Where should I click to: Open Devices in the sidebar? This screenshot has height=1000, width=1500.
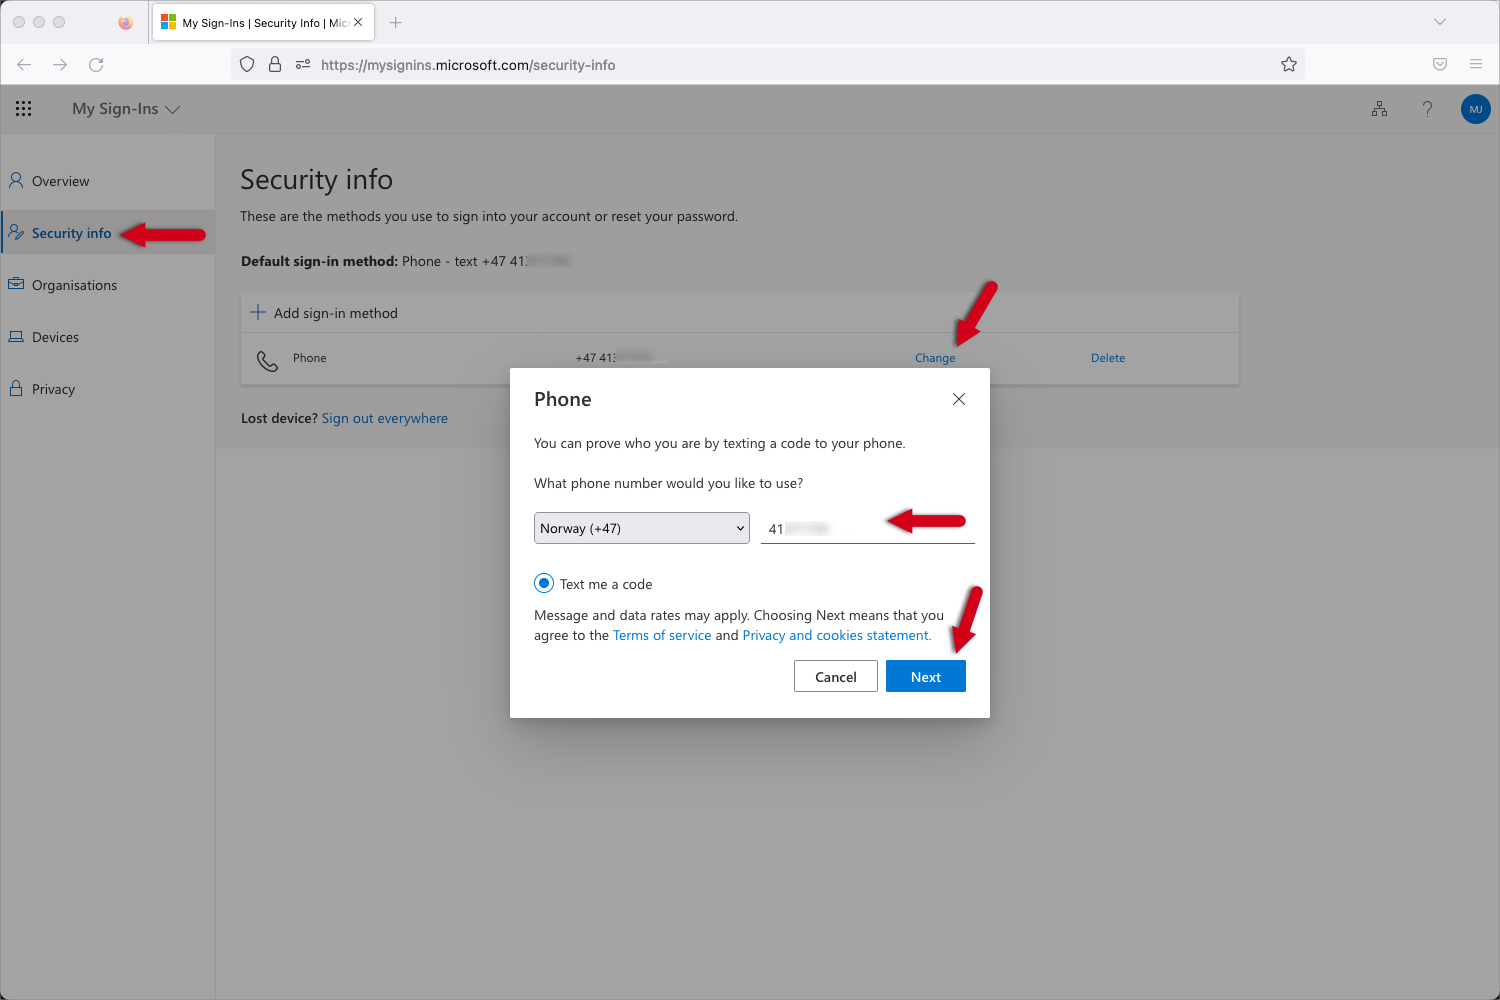(x=55, y=337)
